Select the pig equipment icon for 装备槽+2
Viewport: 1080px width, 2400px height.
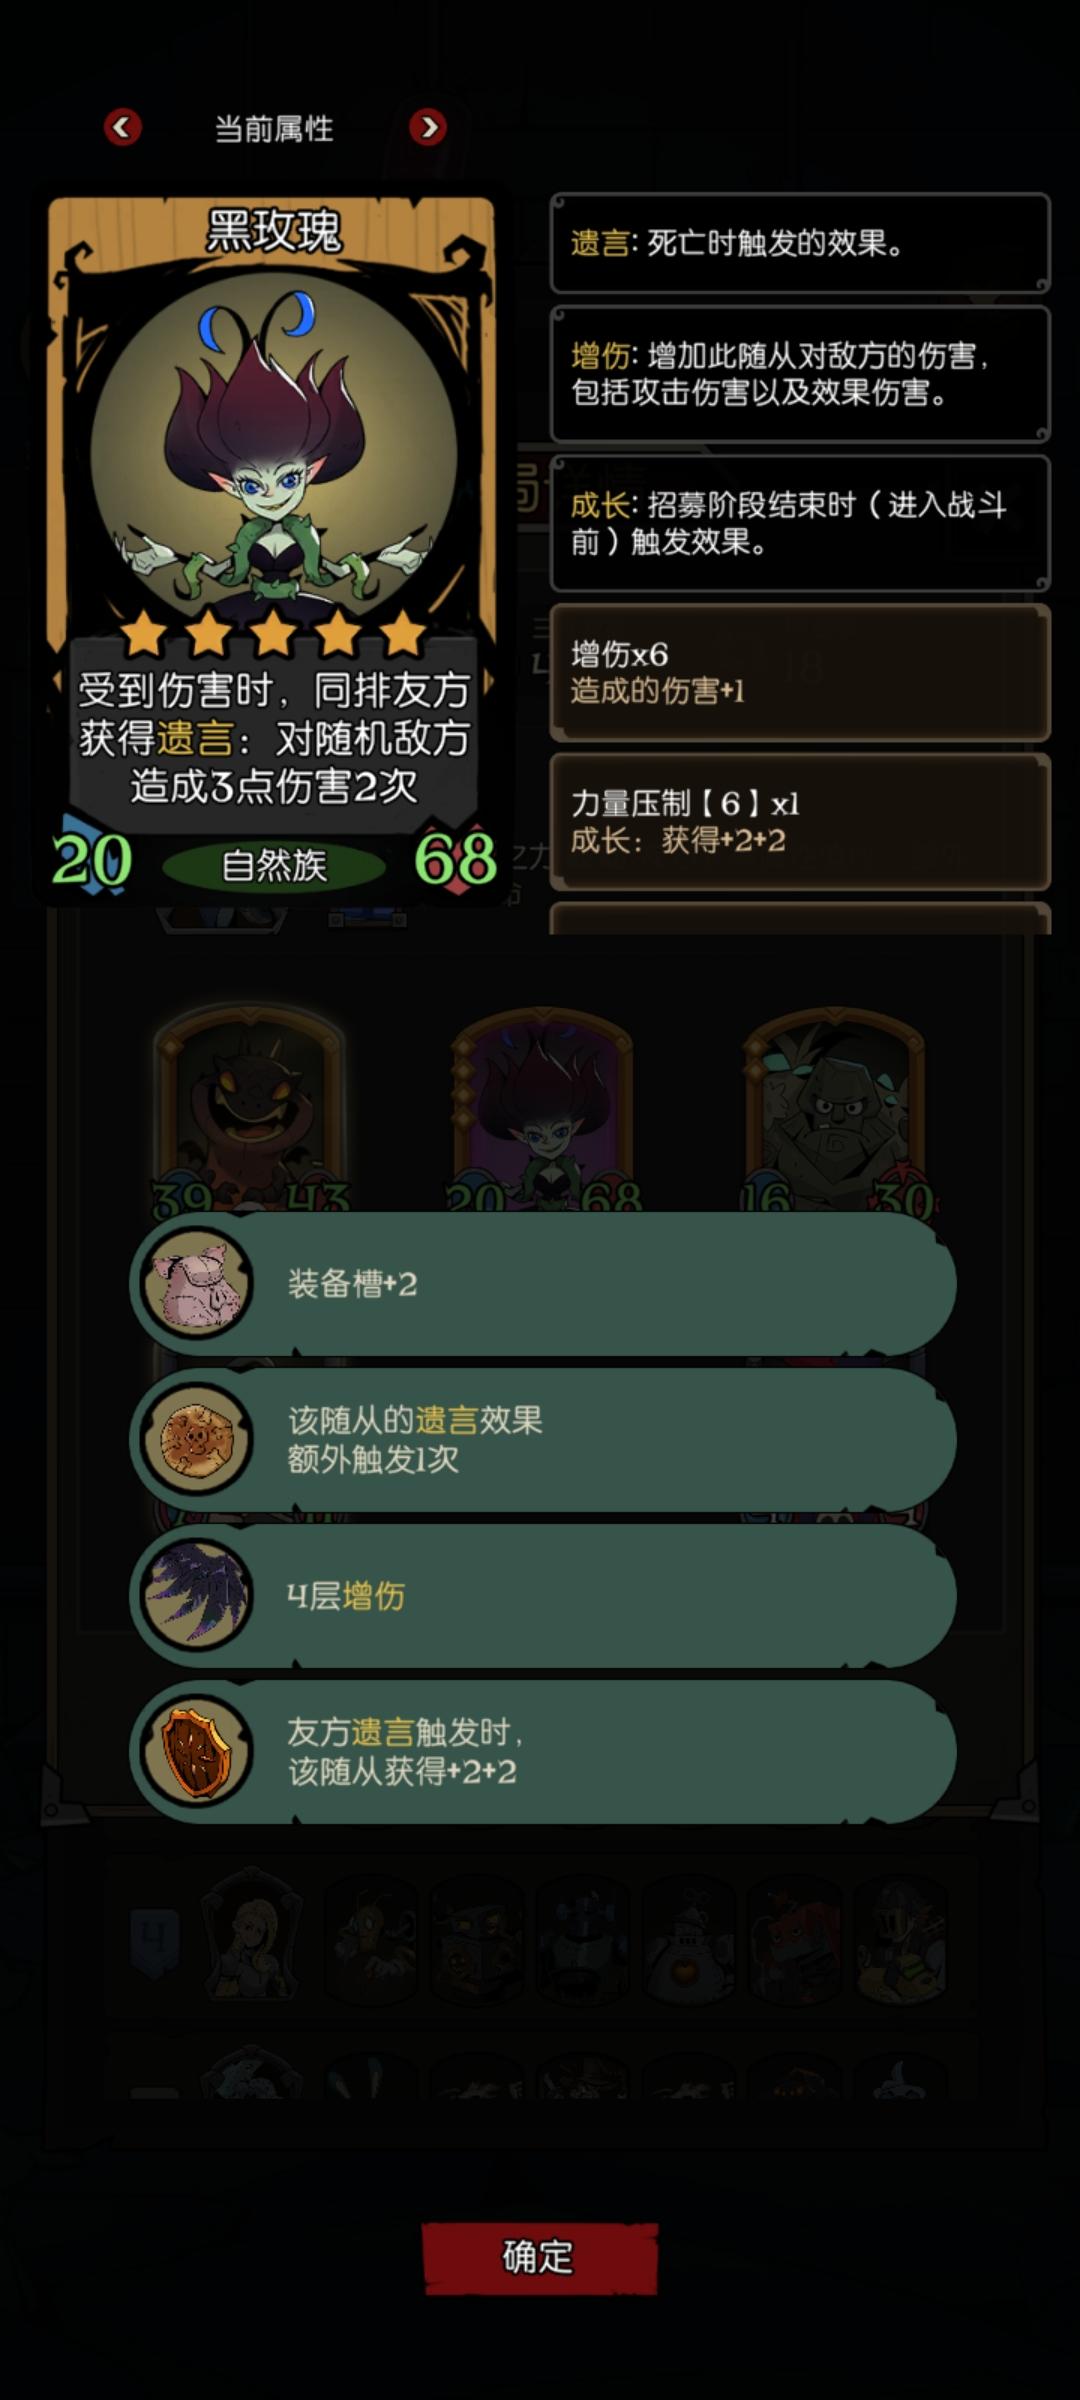tap(196, 1284)
